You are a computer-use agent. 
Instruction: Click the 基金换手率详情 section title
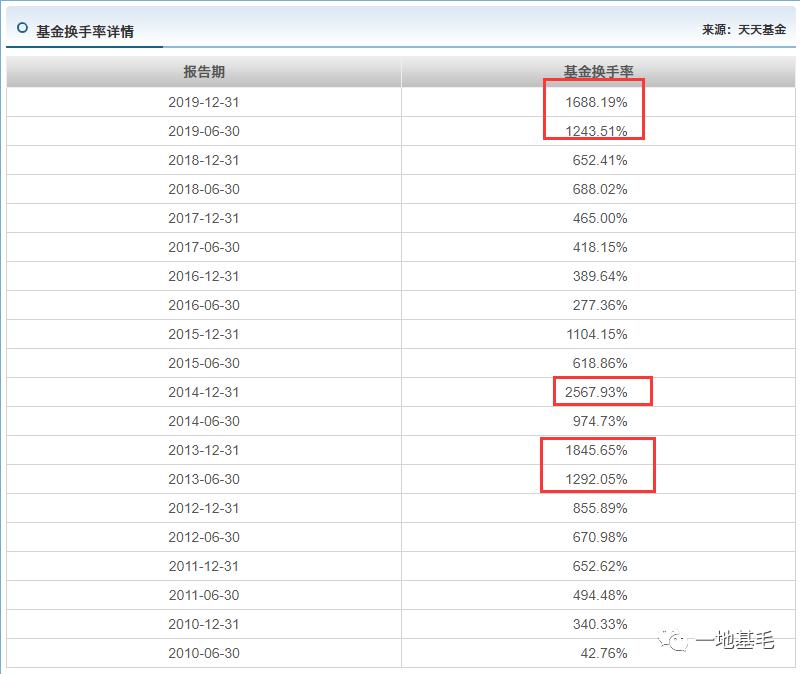pos(85,32)
